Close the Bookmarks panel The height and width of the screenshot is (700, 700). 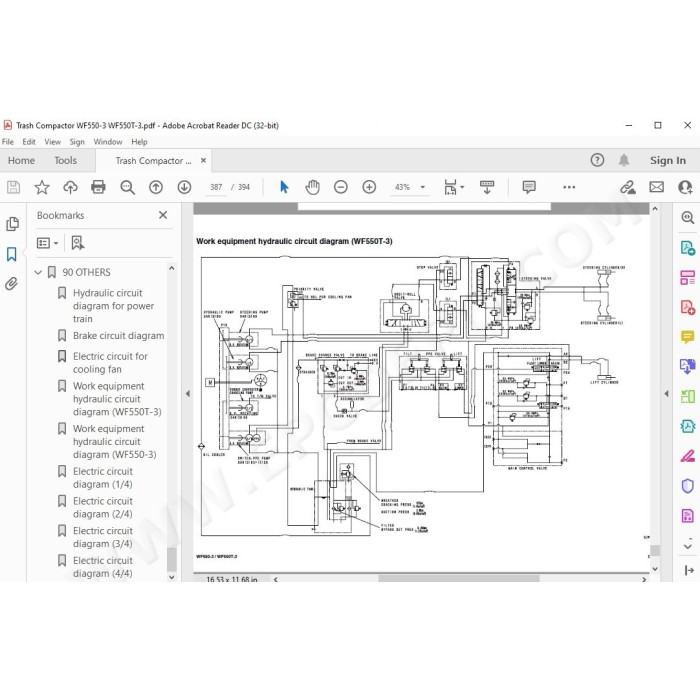point(163,215)
